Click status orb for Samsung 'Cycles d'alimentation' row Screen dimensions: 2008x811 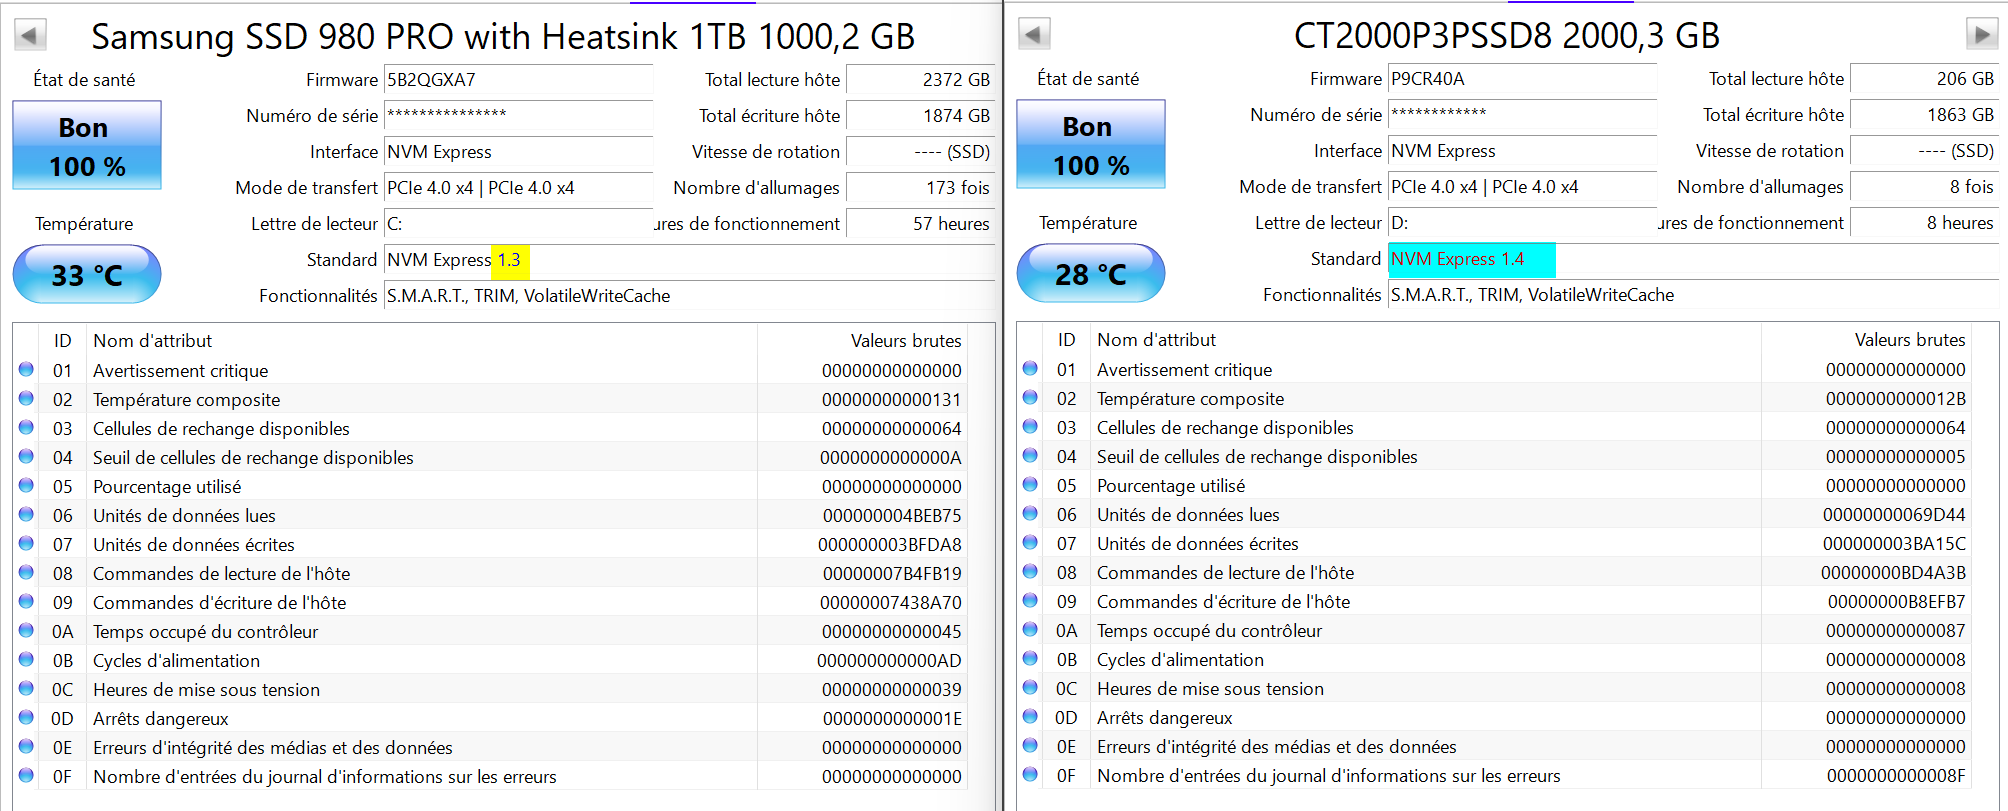pos(27,660)
